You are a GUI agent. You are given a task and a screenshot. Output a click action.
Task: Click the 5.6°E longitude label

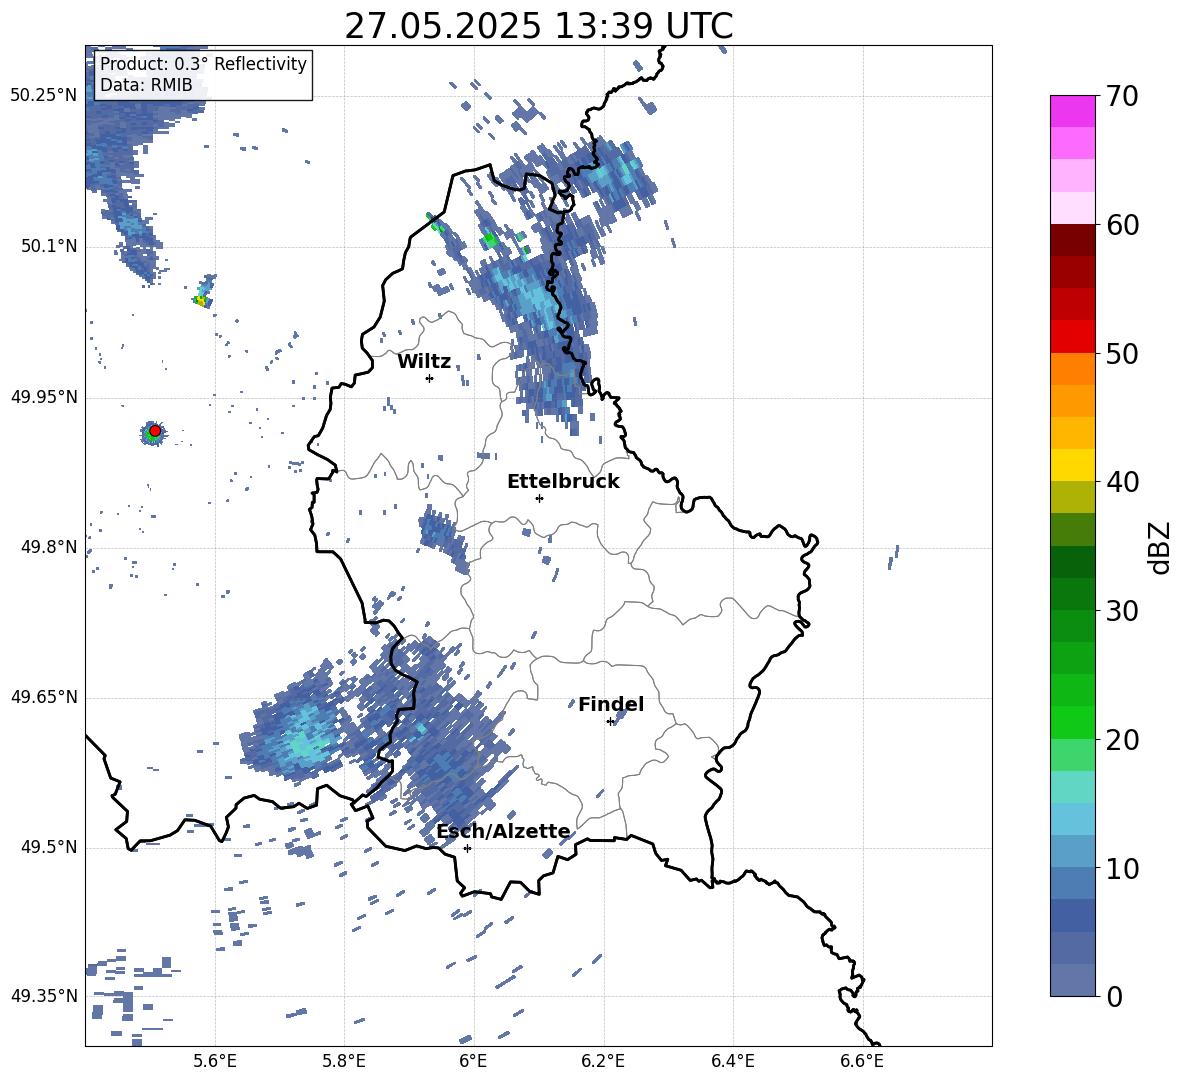[215, 1061]
